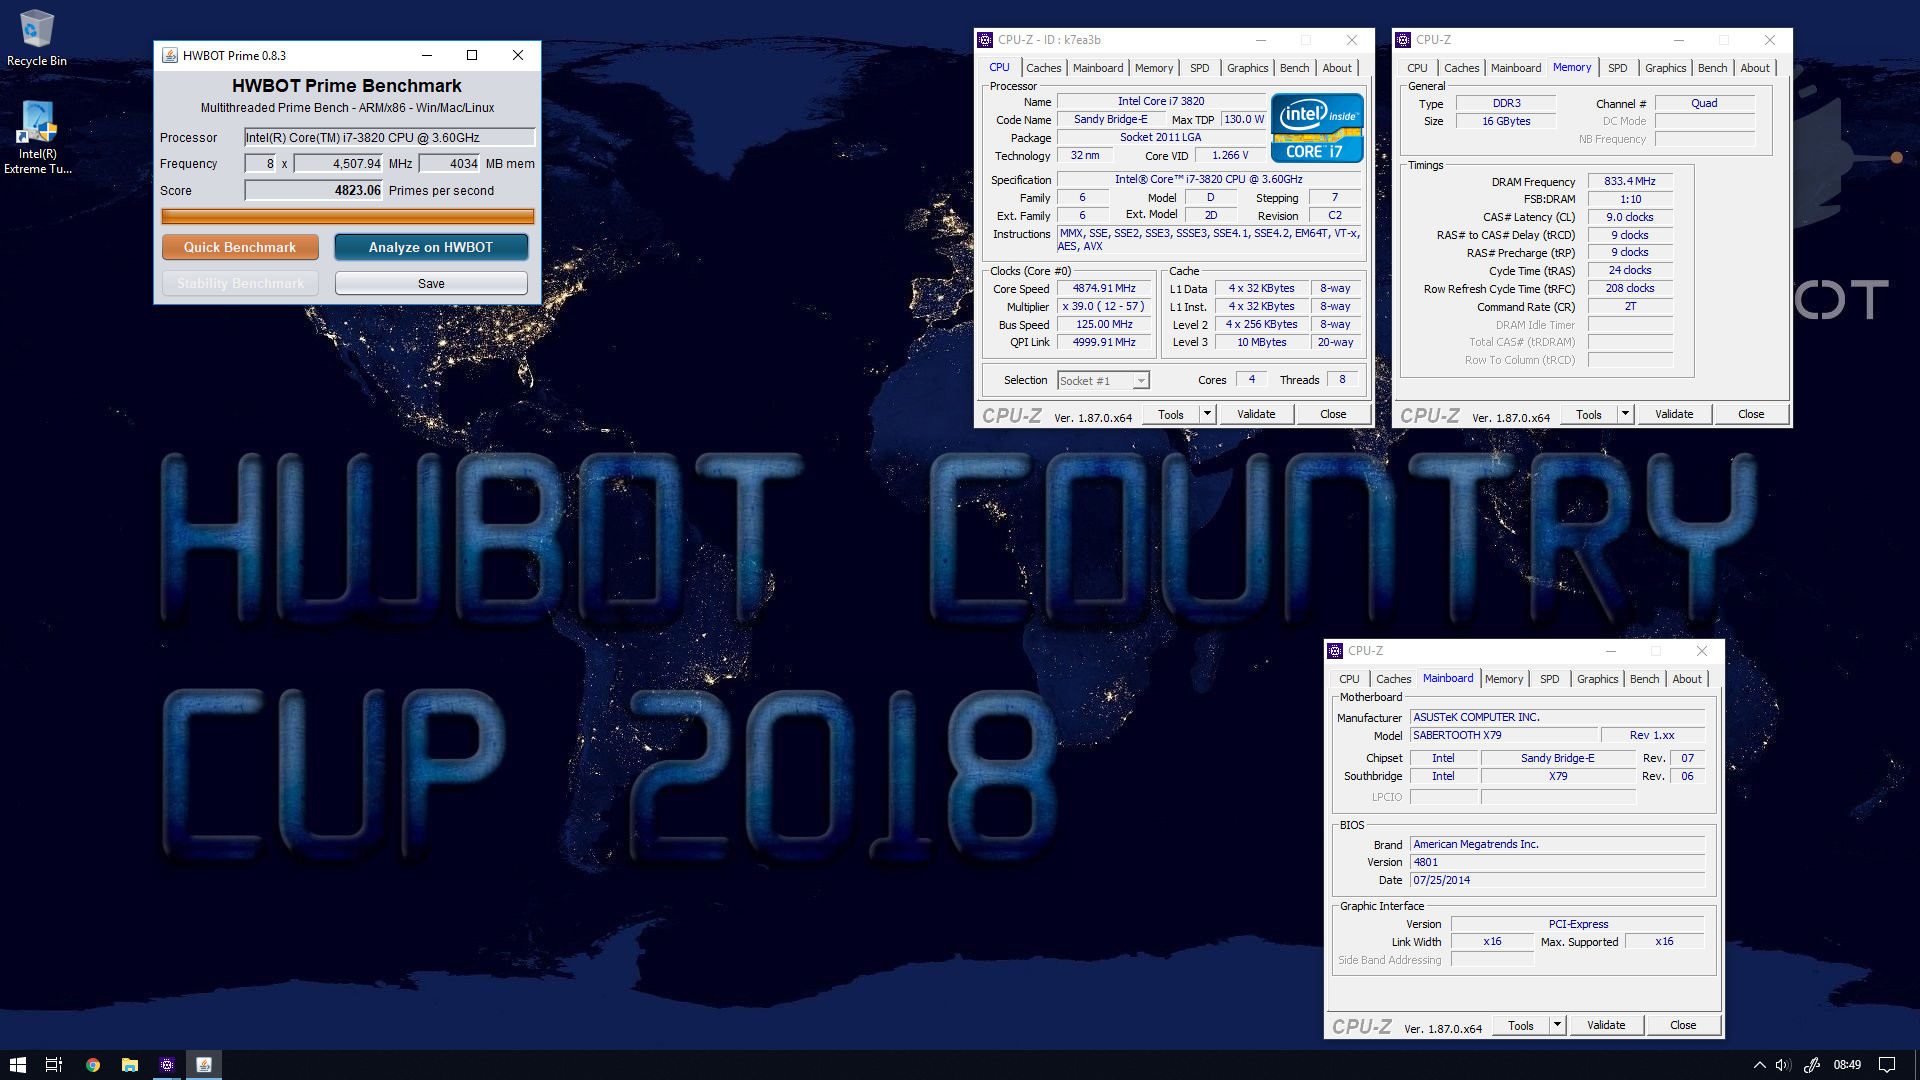Launch Google Chrome from taskbar
This screenshot has width=1920, height=1080.
tap(92, 1065)
